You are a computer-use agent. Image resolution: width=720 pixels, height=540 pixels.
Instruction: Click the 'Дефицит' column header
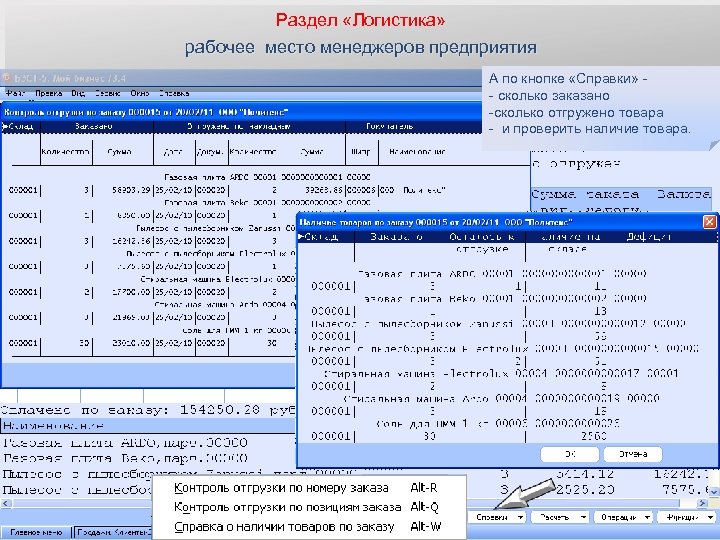coord(648,237)
